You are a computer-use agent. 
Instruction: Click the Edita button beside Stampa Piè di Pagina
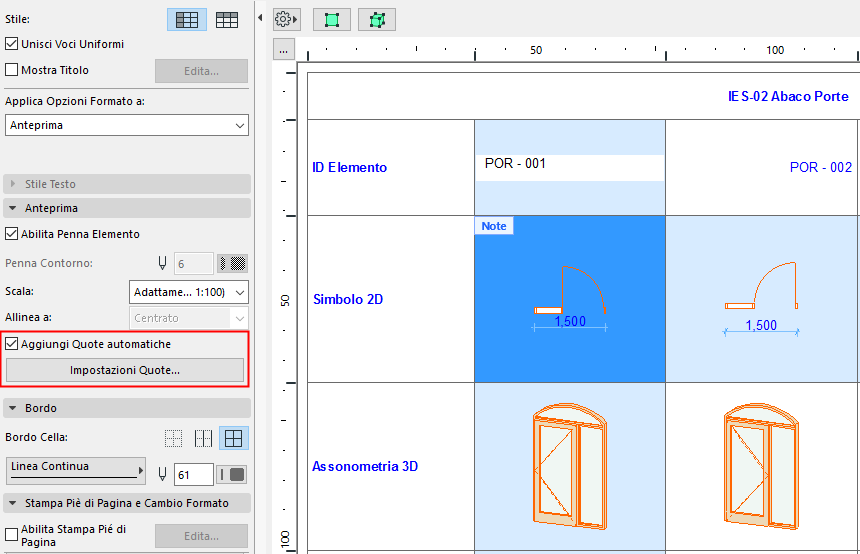coord(201,536)
